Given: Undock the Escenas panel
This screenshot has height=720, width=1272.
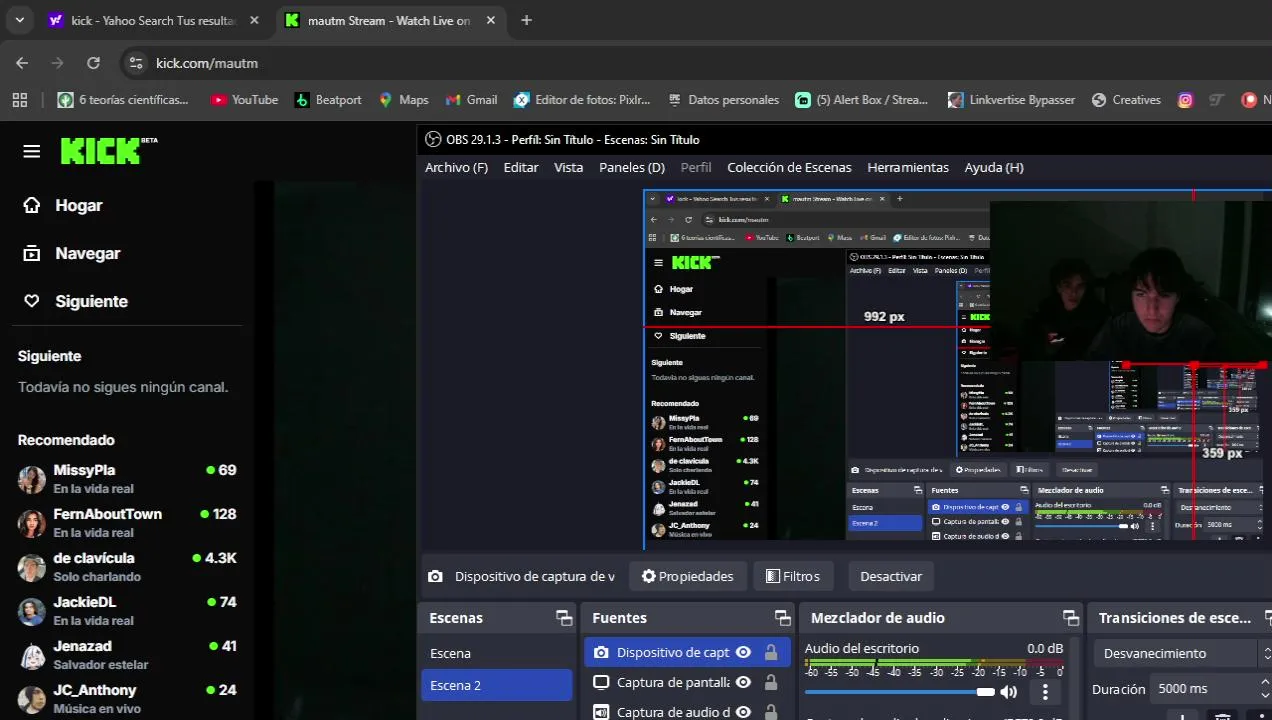Looking at the screenshot, I should 564,618.
